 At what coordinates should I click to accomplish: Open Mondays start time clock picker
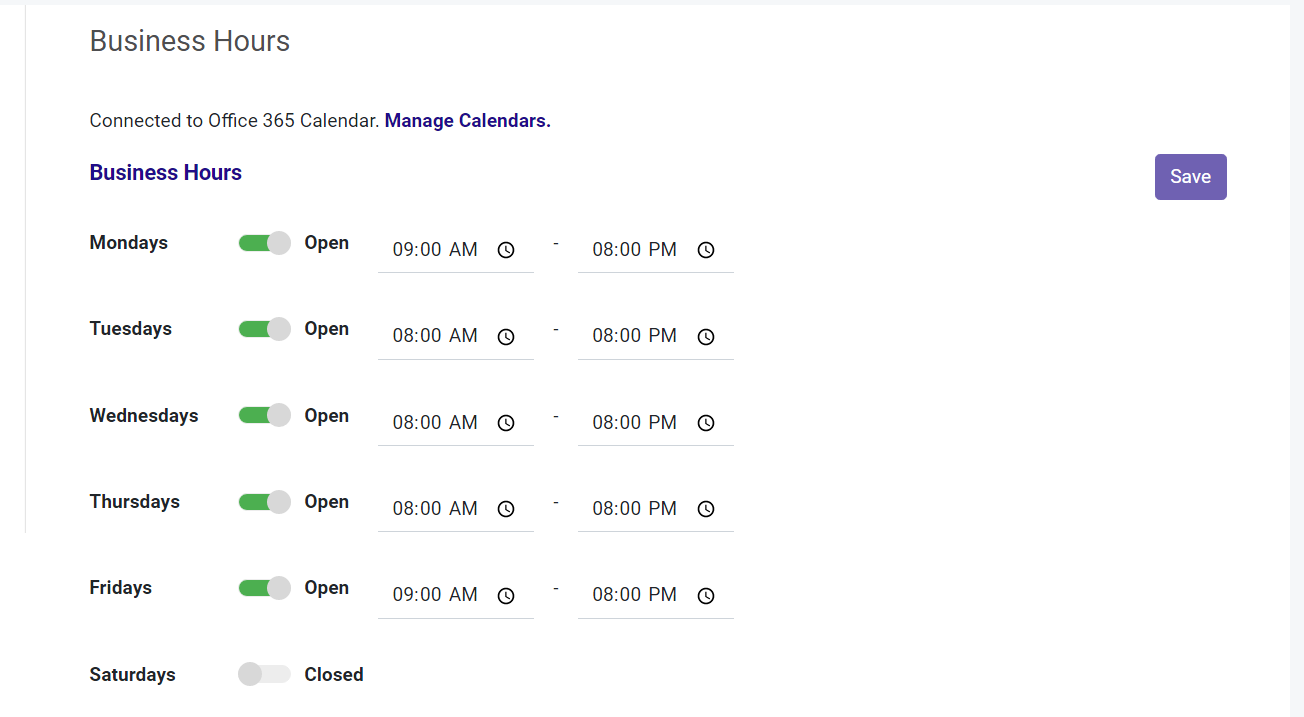(x=506, y=250)
